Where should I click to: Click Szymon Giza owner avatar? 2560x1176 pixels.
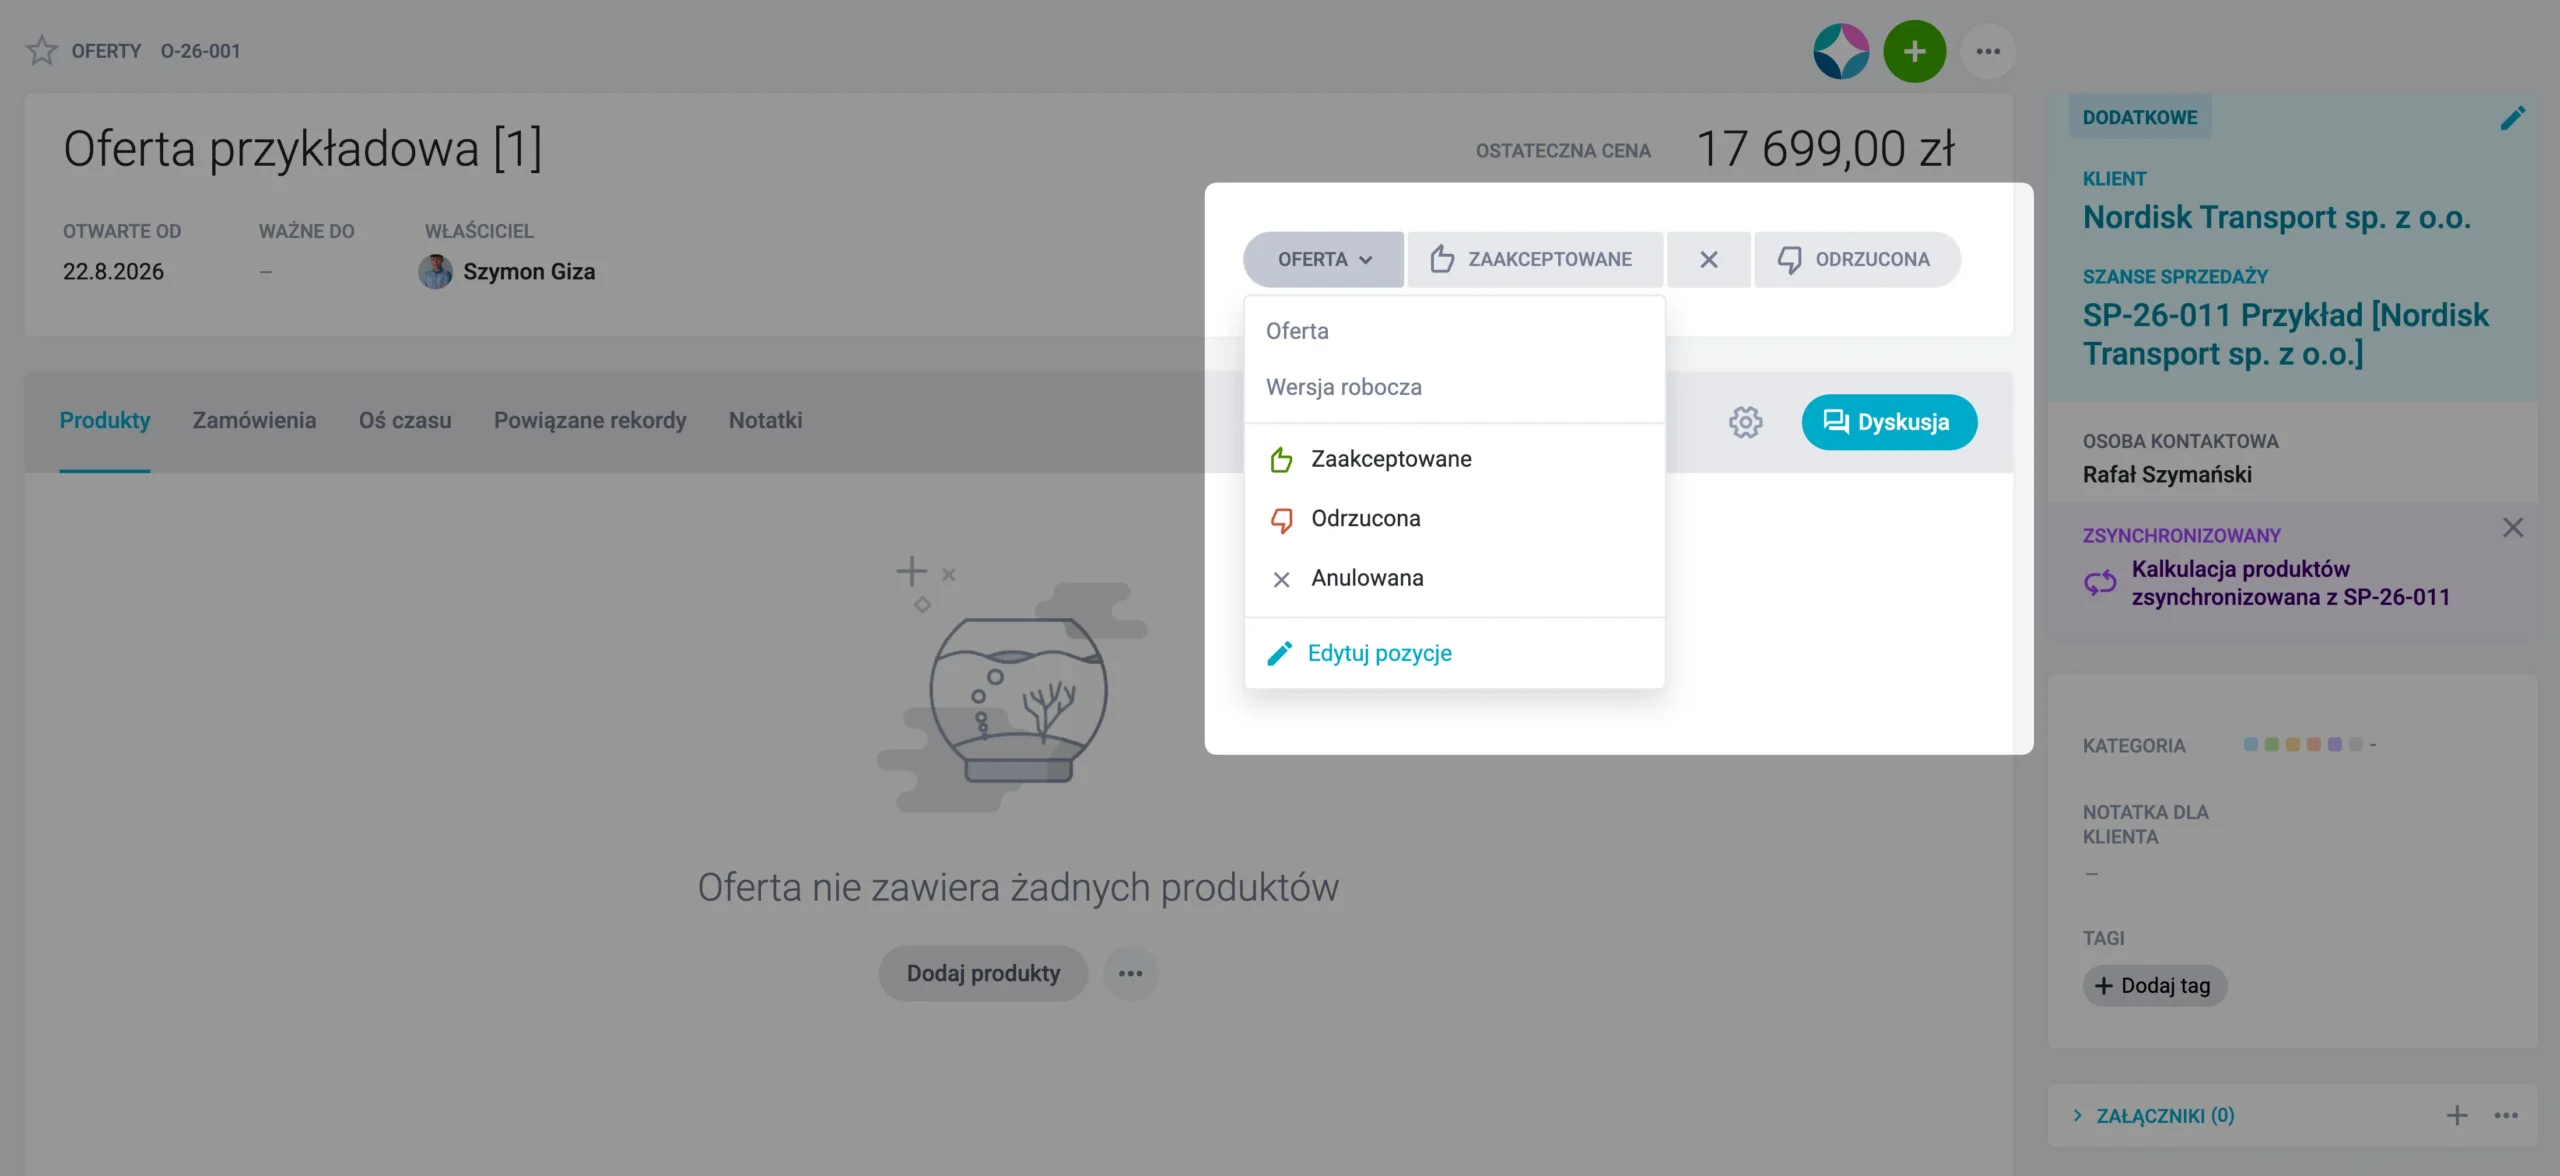click(x=435, y=271)
